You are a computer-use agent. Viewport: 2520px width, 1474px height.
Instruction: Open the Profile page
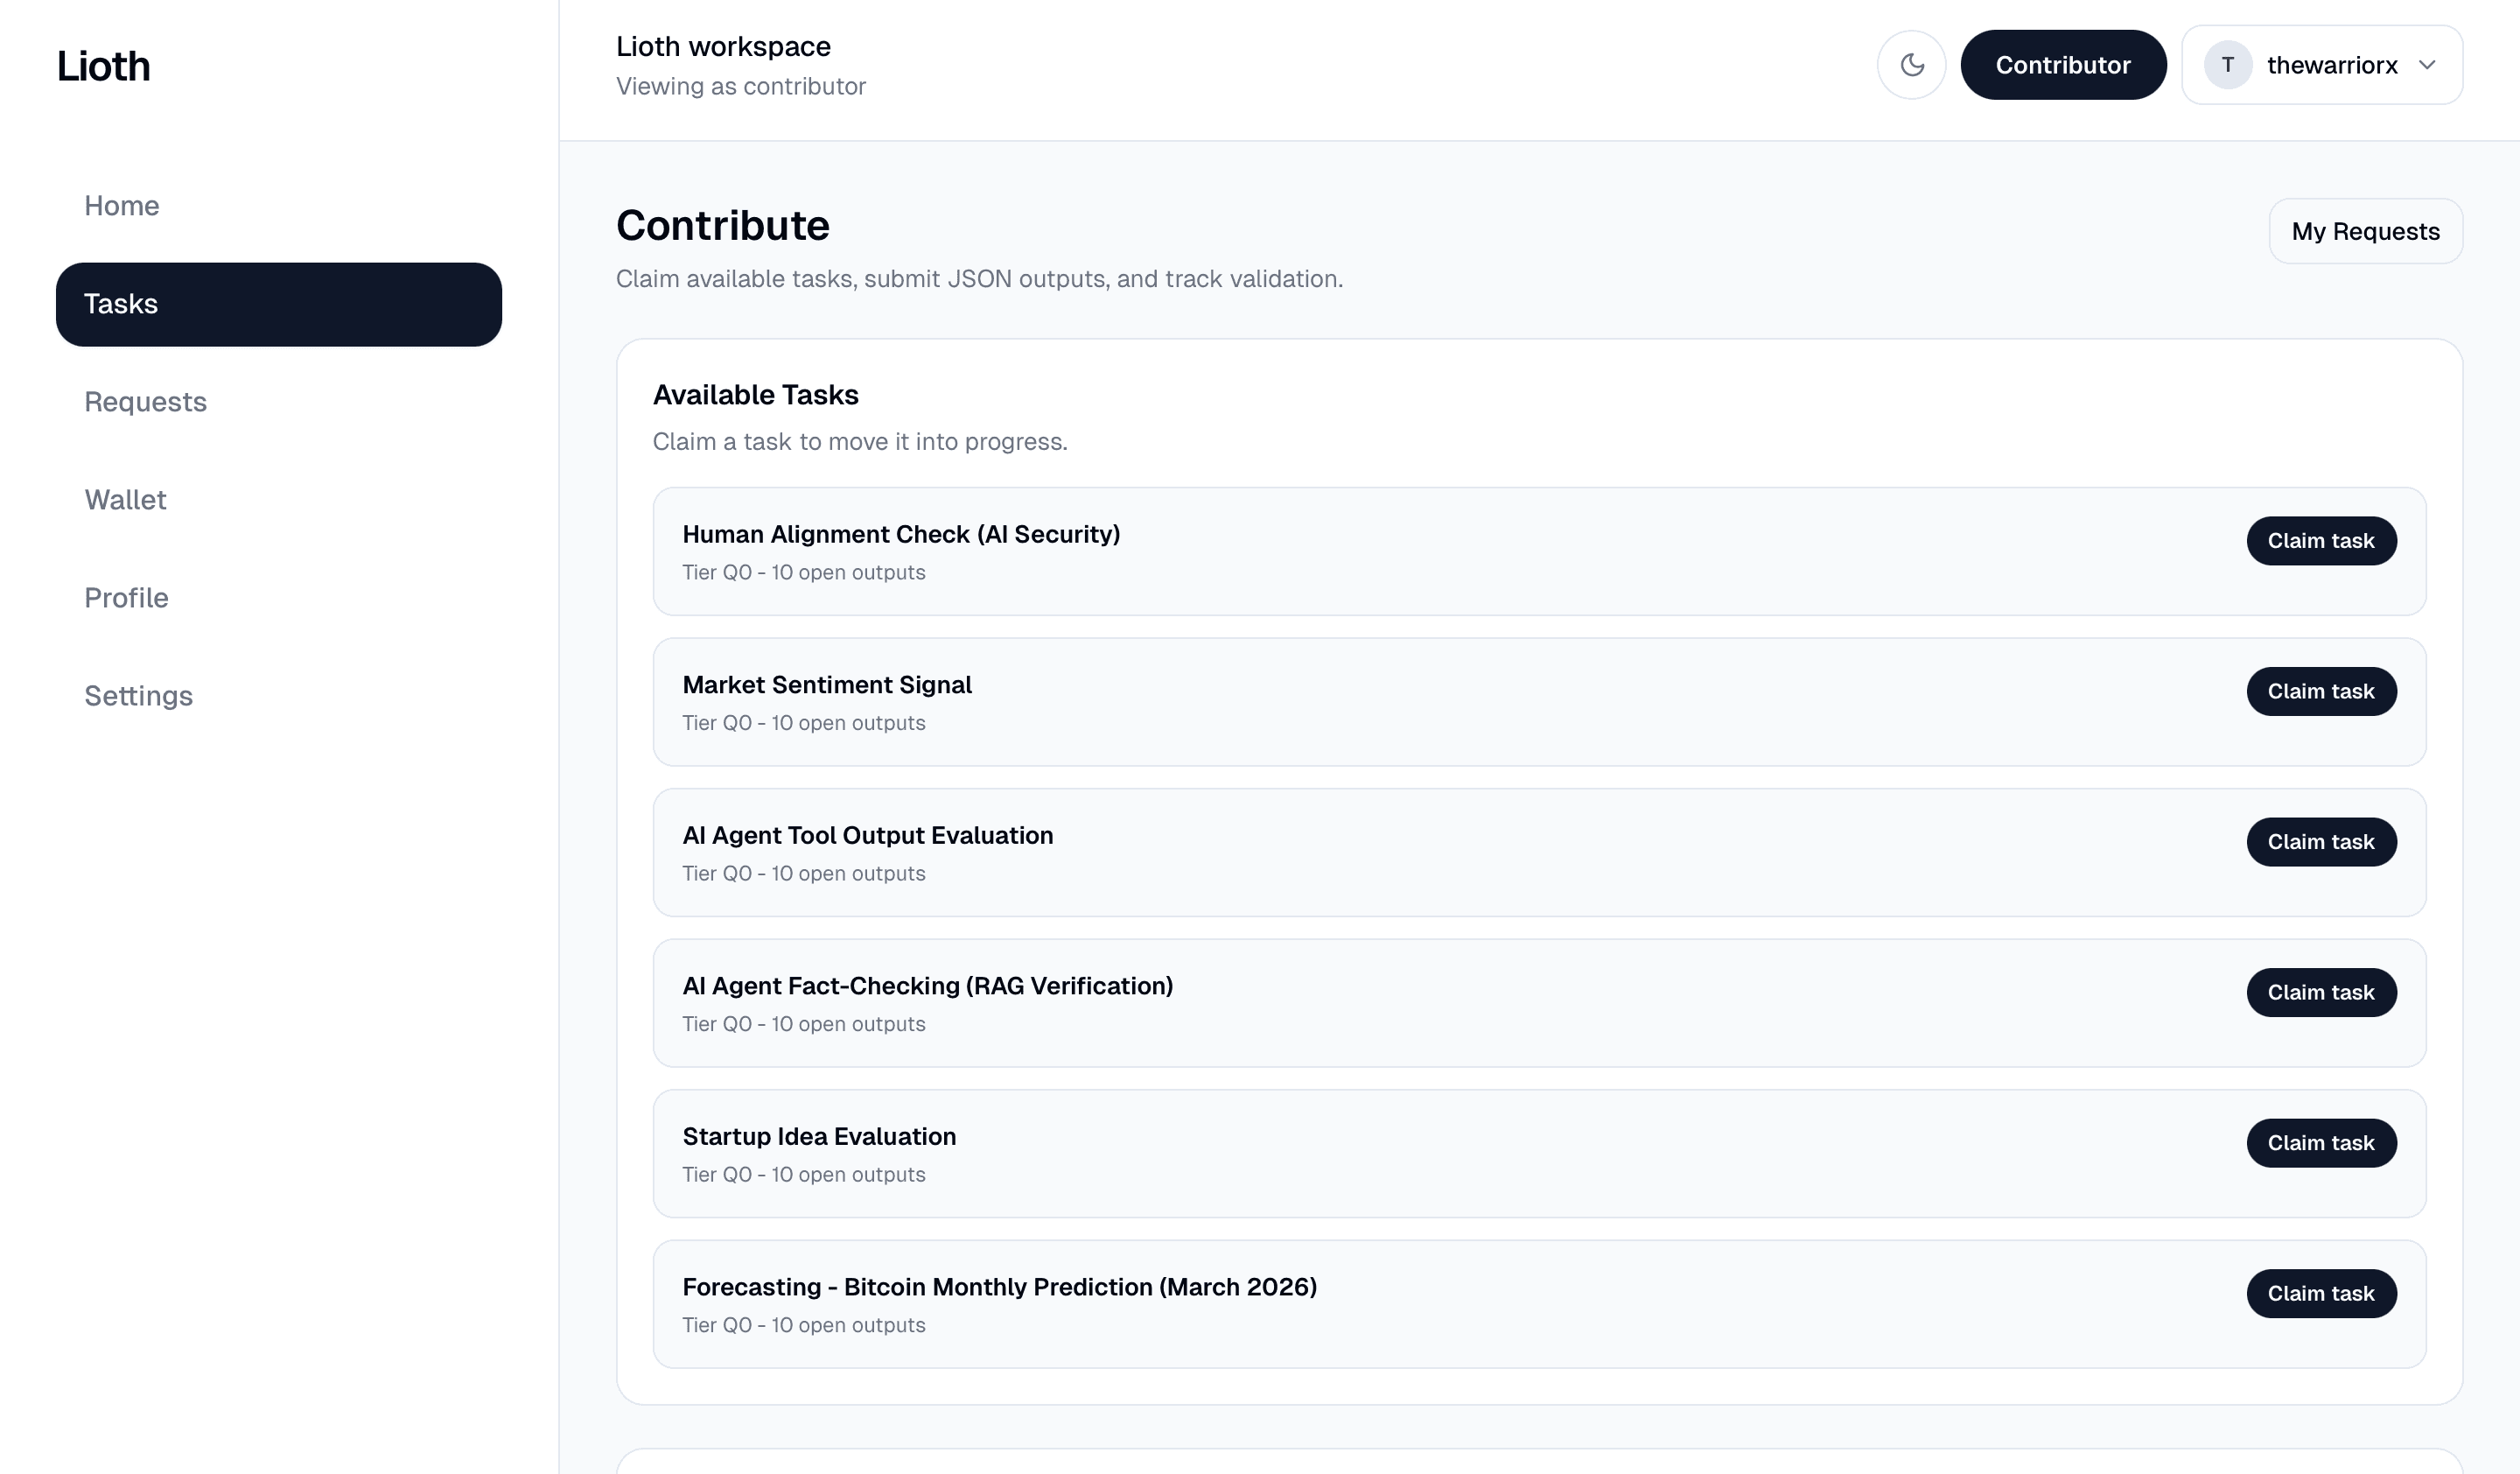(x=126, y=597)
